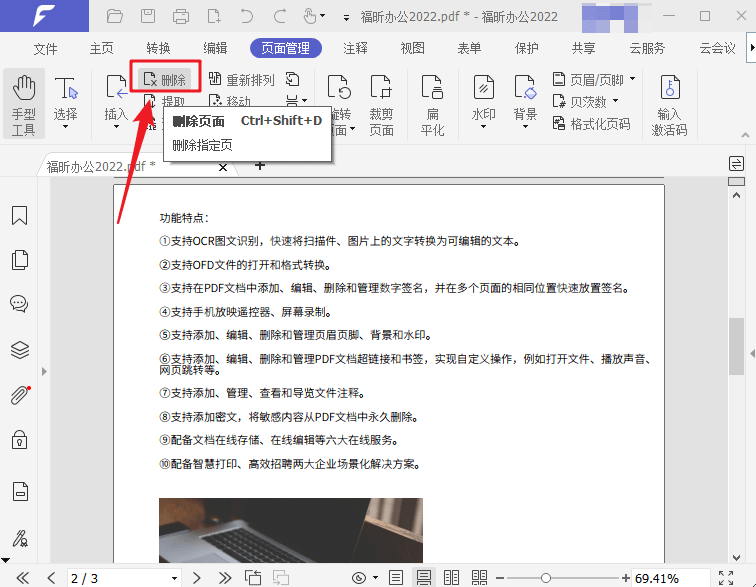Expand the right side panel arrow
Image resolution: width=756 pixels, height=587 pixels.
pyautogui.click(x=752, y=354)
